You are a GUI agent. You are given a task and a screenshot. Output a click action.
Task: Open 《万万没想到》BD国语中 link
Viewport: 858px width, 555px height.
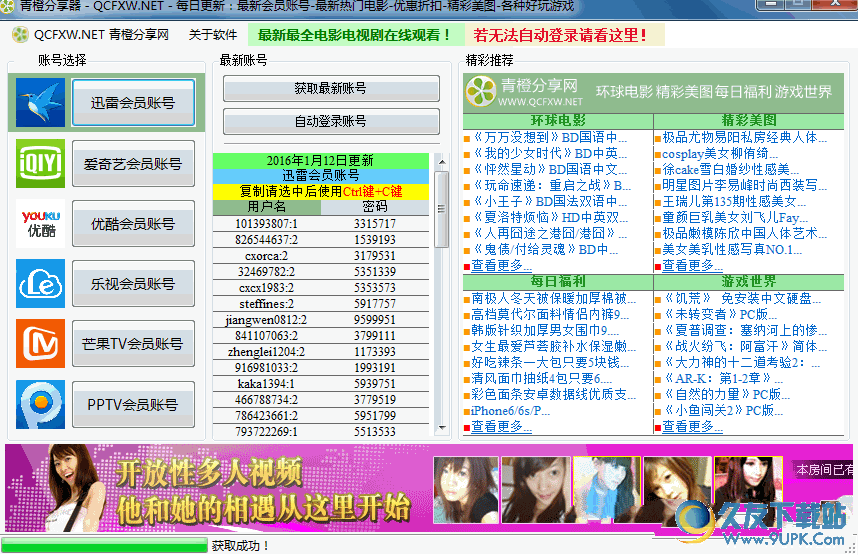(549, 137)
